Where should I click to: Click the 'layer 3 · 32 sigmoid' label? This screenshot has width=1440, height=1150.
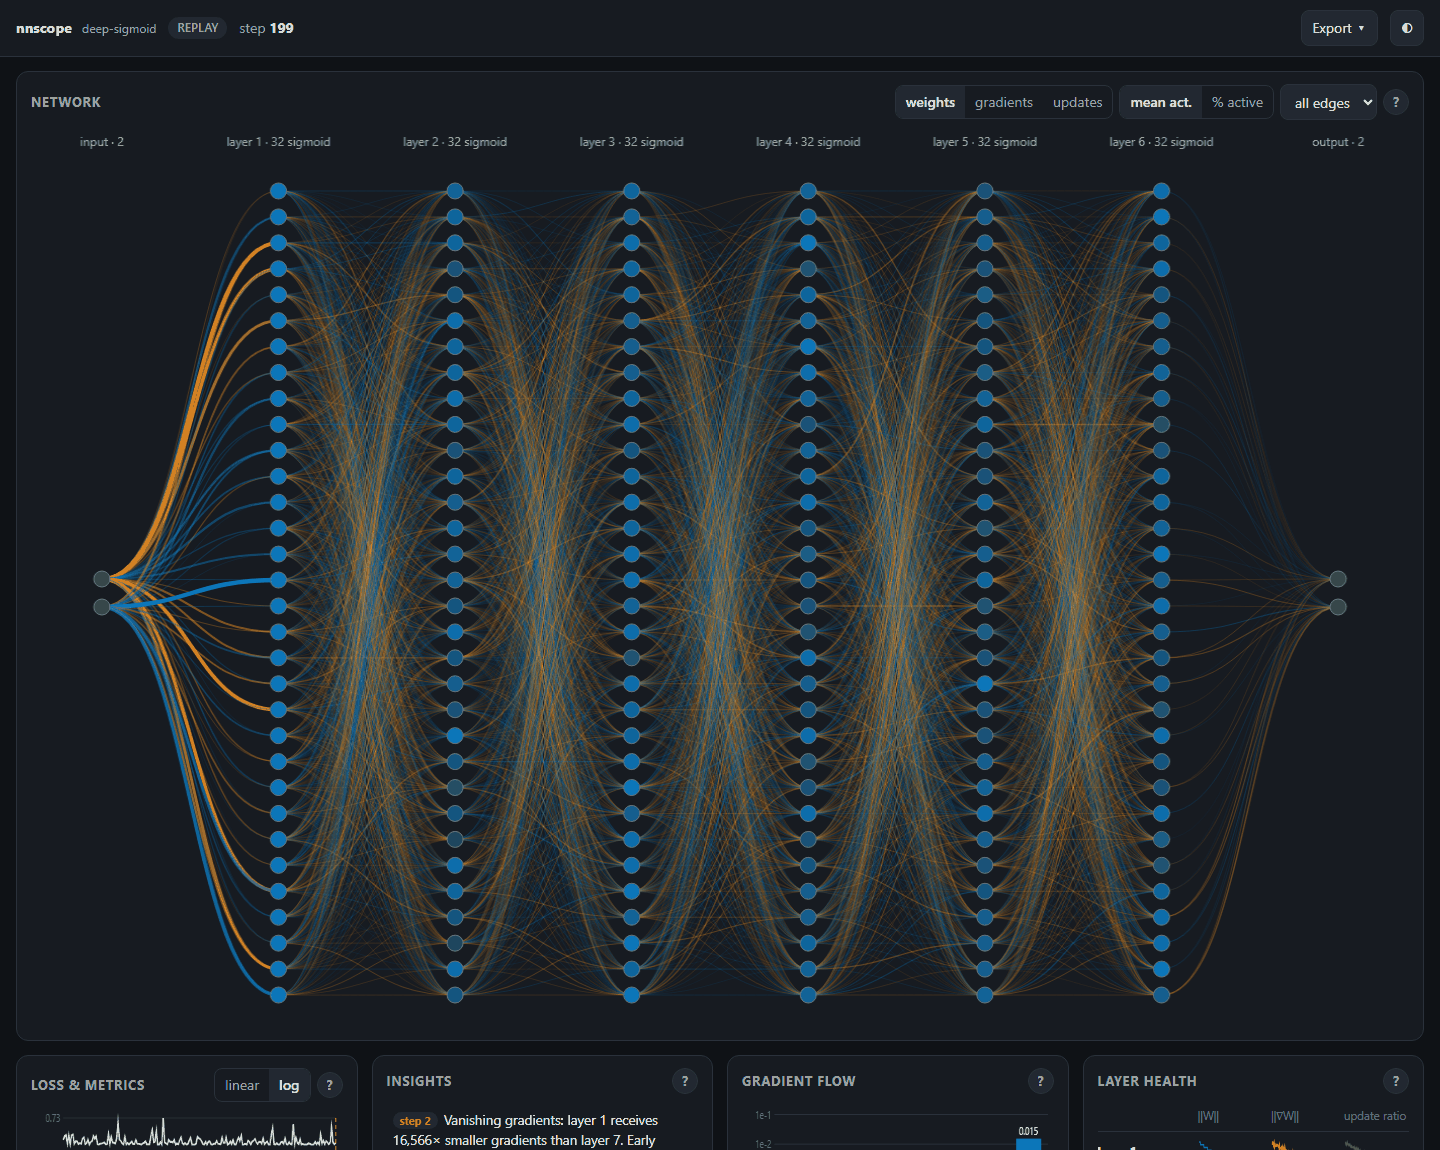click(631, 142)
